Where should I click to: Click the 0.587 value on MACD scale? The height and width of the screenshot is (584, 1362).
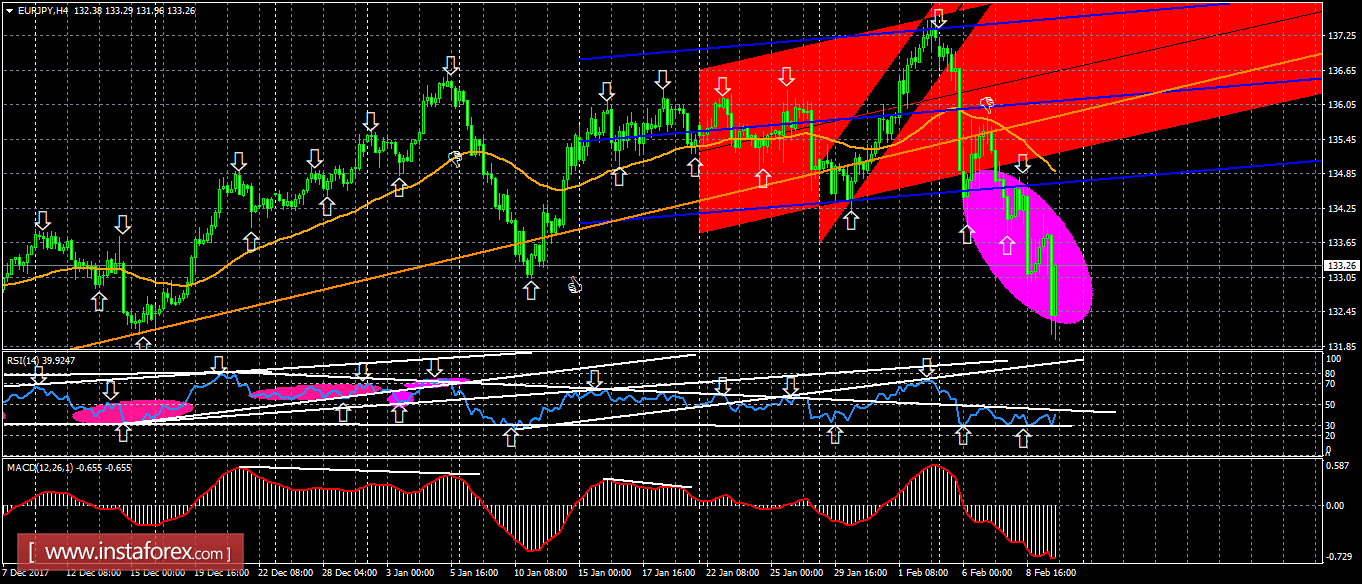(1339, 465)
